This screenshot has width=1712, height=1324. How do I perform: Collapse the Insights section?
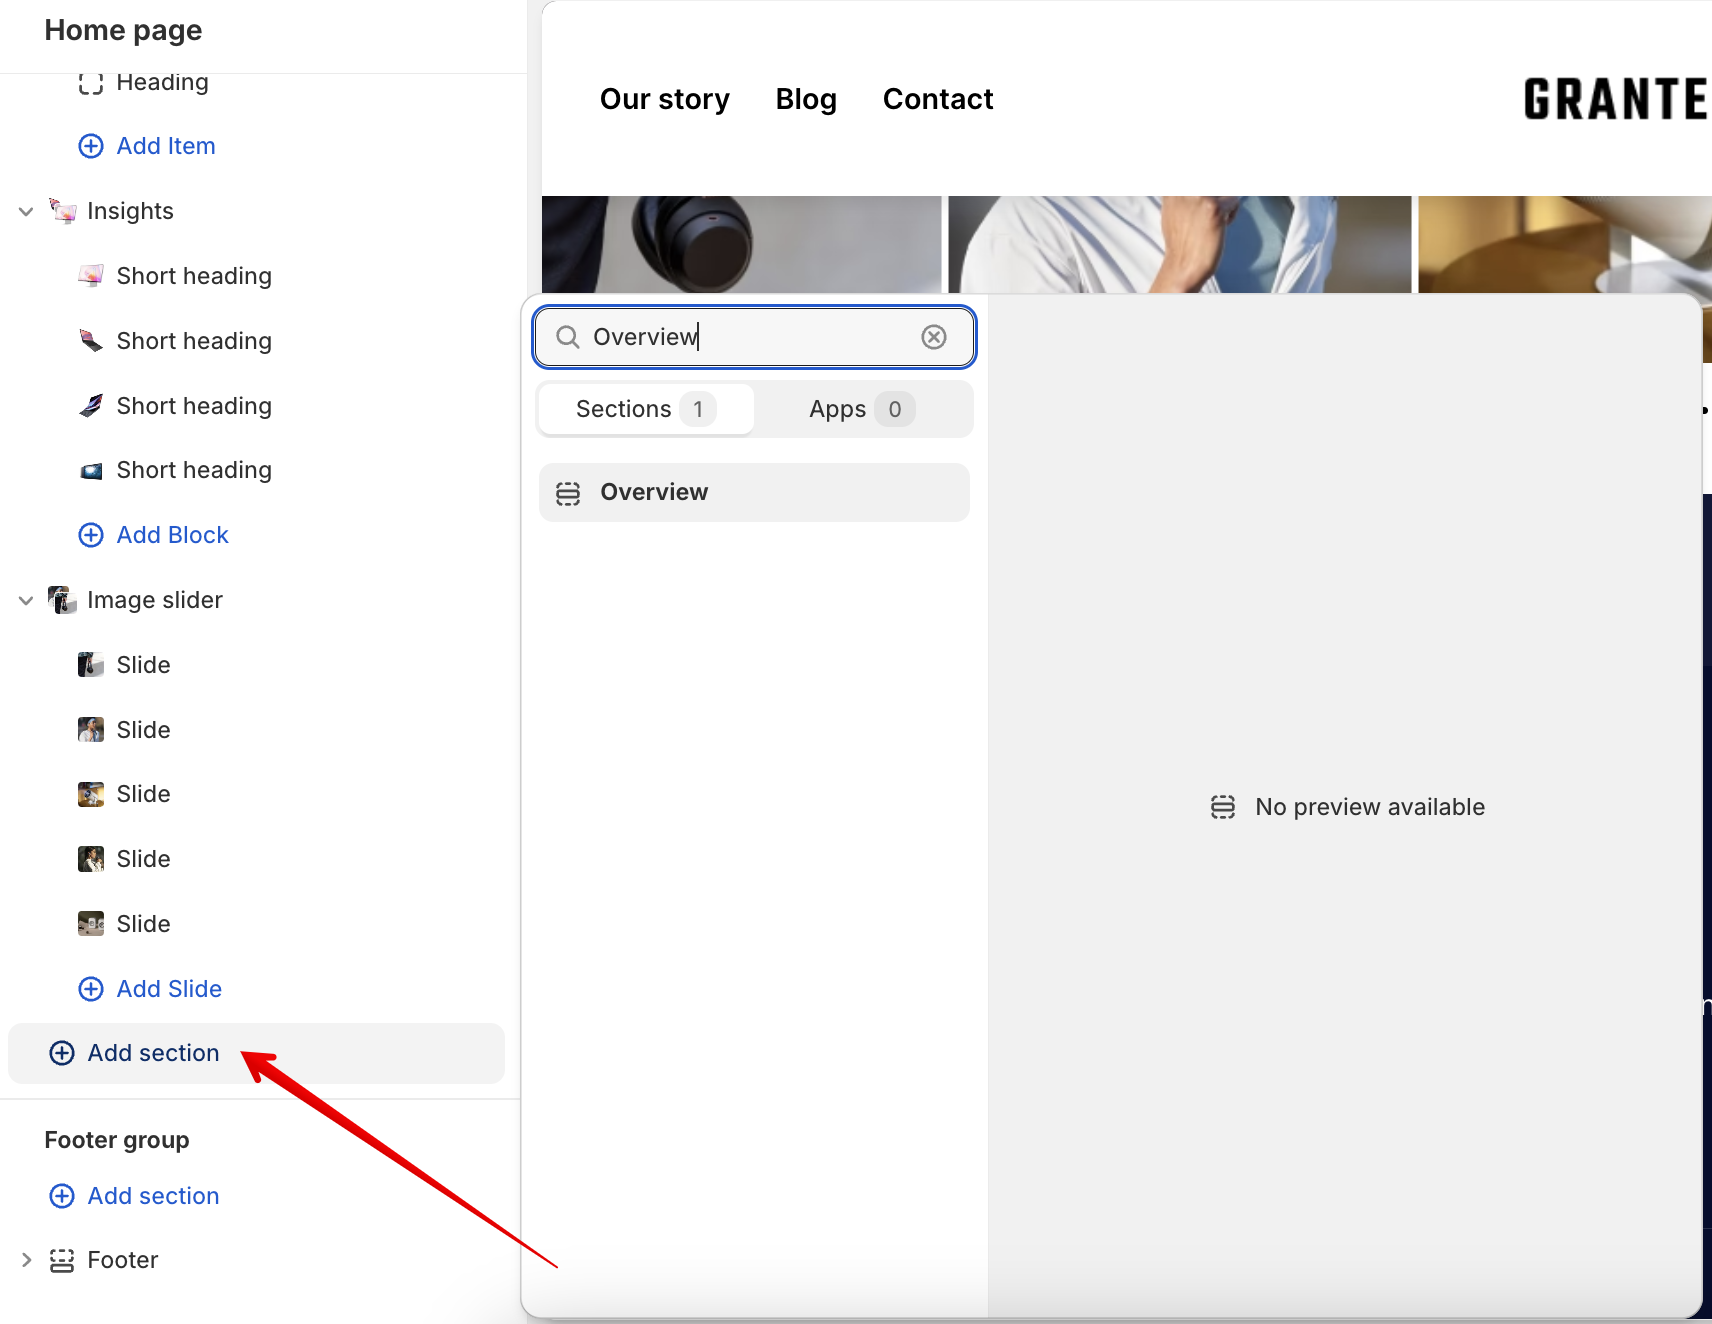26,211
